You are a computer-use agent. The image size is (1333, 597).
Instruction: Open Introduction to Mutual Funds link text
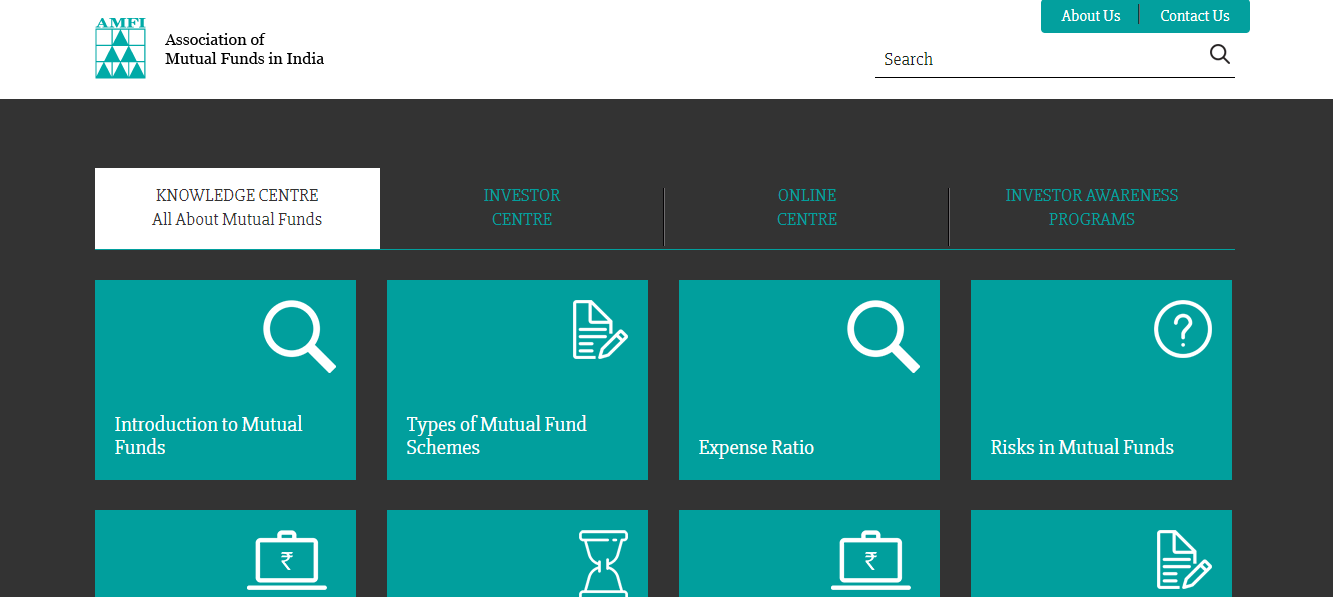coord(208,436)
